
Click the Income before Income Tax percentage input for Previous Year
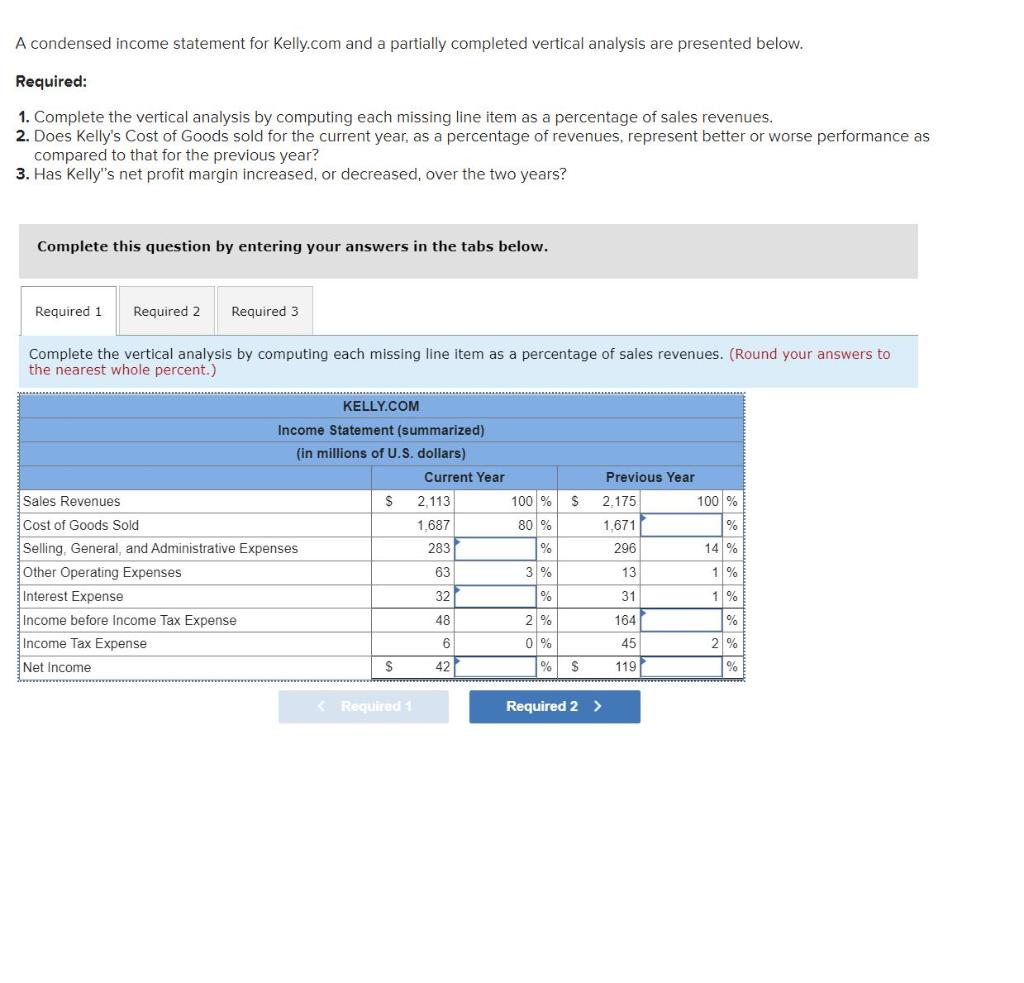click(683, 620)
